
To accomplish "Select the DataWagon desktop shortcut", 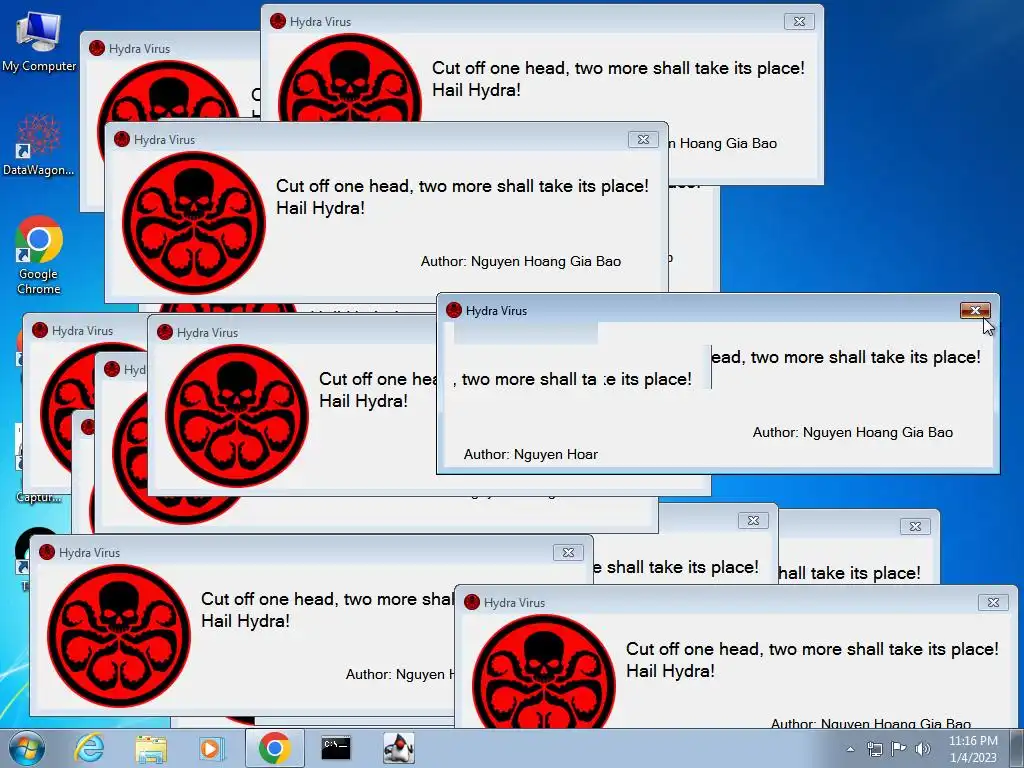I will [39, 145].
